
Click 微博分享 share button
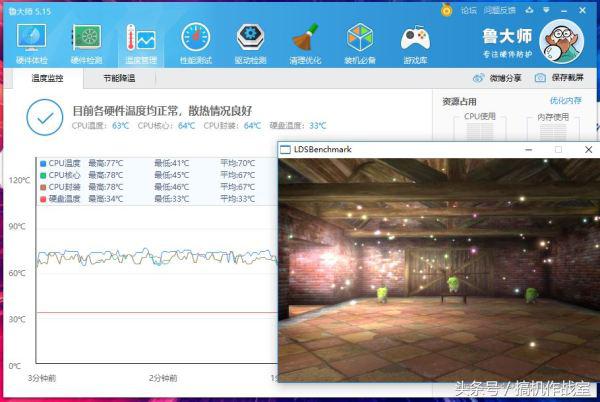[497, 78]
